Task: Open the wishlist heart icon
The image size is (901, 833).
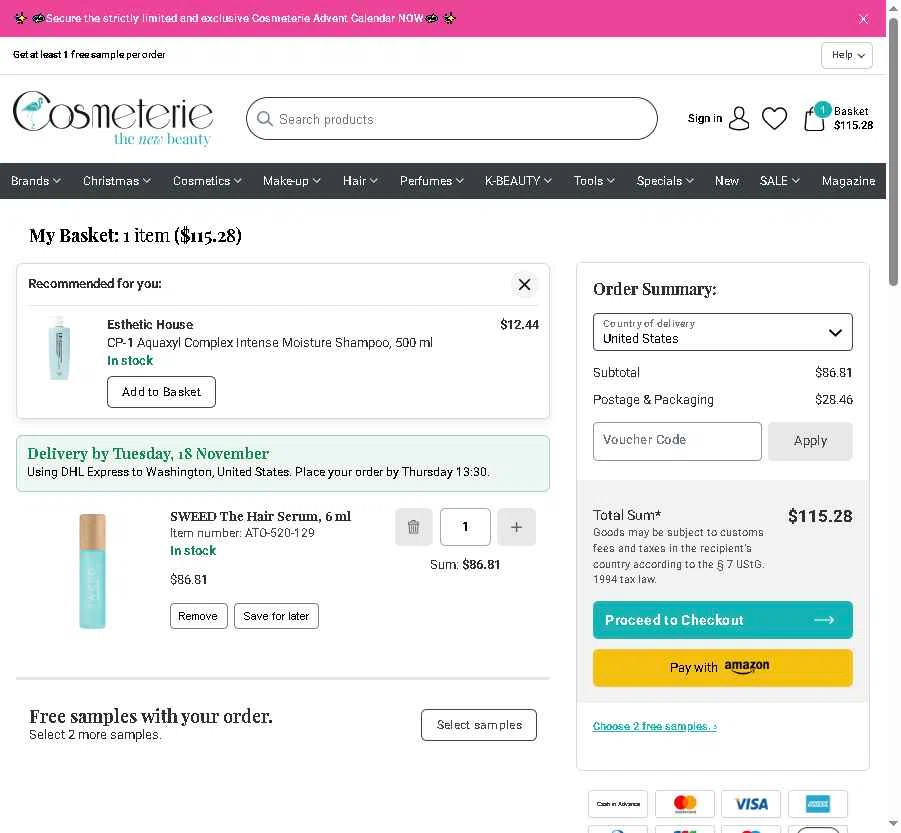Action: tap(774, 118)
